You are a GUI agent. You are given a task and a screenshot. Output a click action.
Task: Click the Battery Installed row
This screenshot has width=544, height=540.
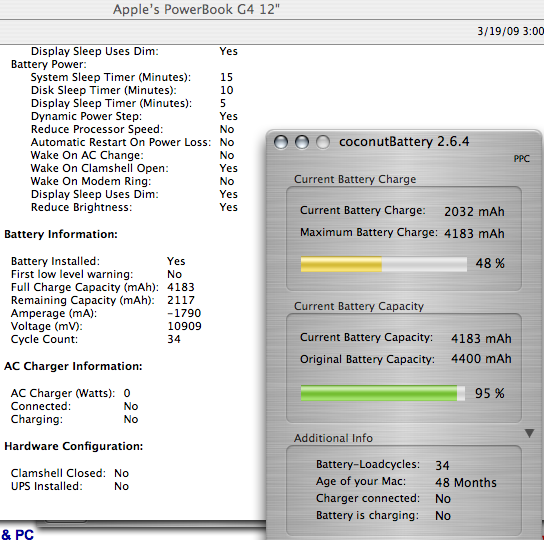pos(98,261)
